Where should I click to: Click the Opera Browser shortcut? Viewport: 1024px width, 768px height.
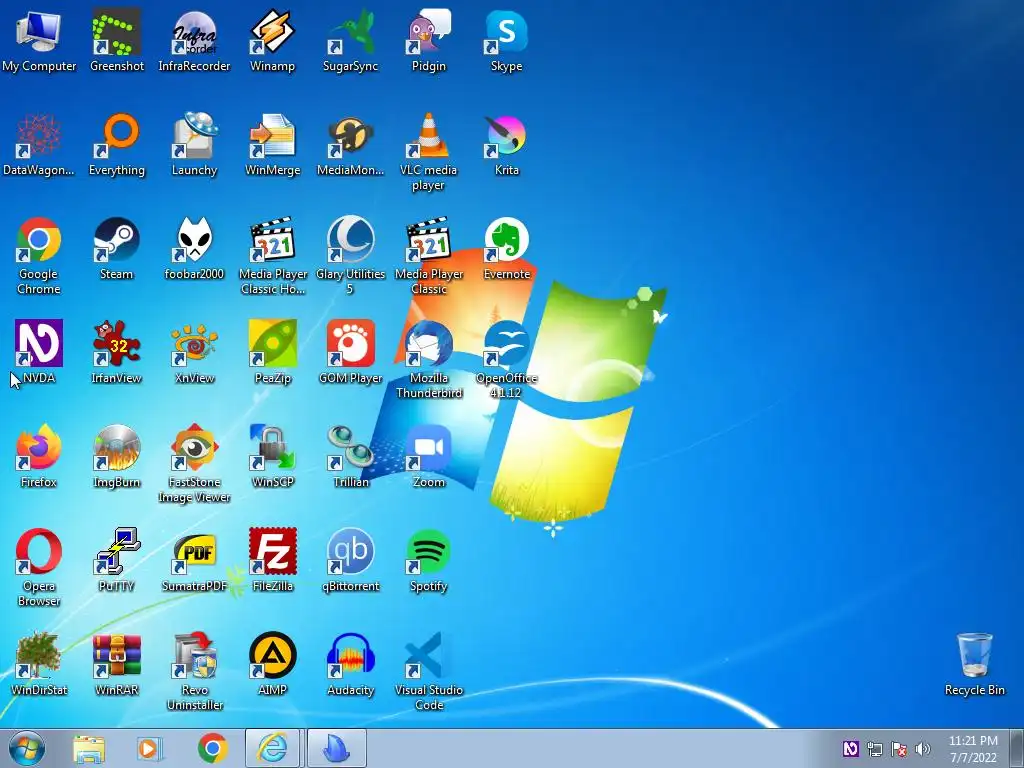point(39,552)
